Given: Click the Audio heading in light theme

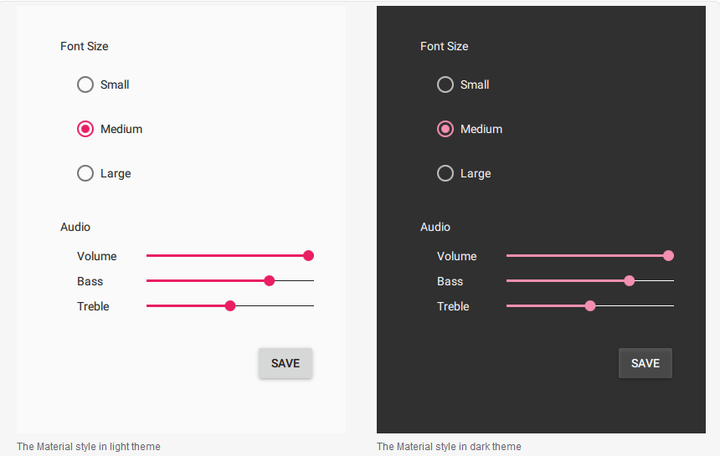Looking at the screenshot, I should click(x=75, y=227).
